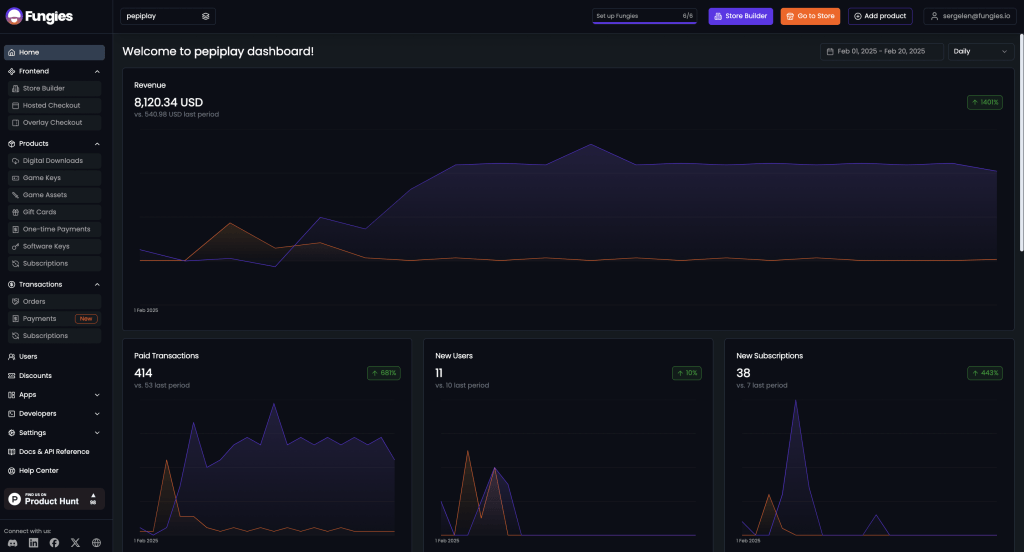This screenshot has height=552, width=1024.
Task: Click the store switcher icon next to pepiplay
Action: [x=206, y=16]
